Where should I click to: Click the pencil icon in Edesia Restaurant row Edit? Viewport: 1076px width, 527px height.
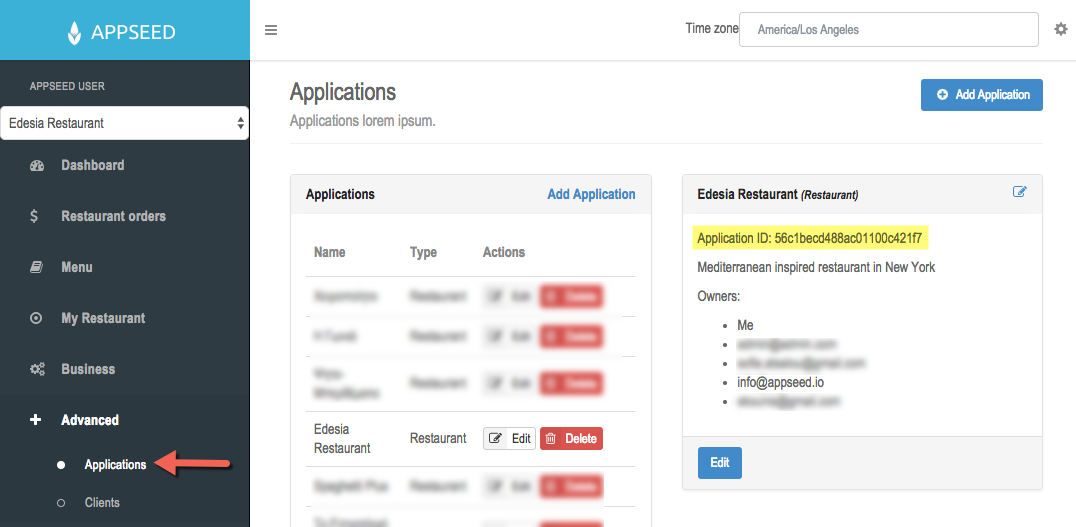point(495,438)
